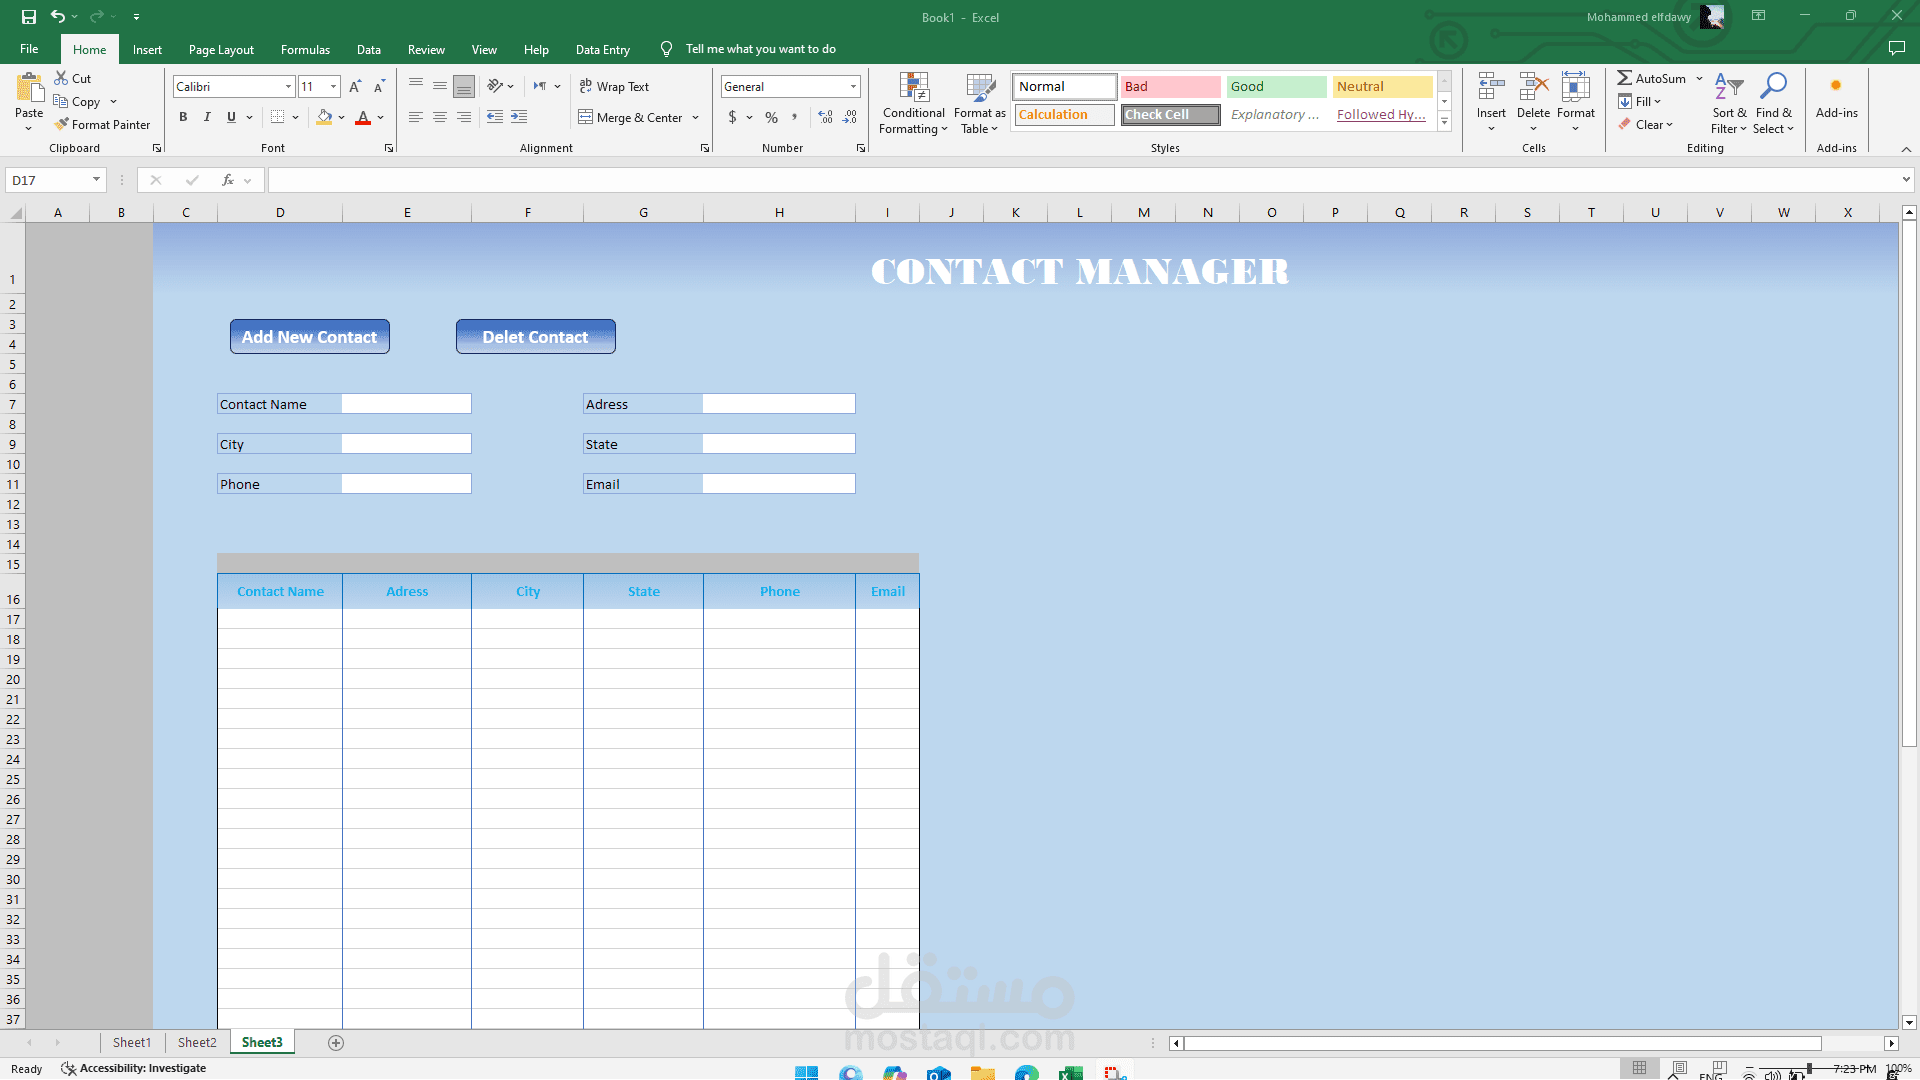Open the font size dropdown
This screenshot has width=1920, height=1080.
coord(333,87)
